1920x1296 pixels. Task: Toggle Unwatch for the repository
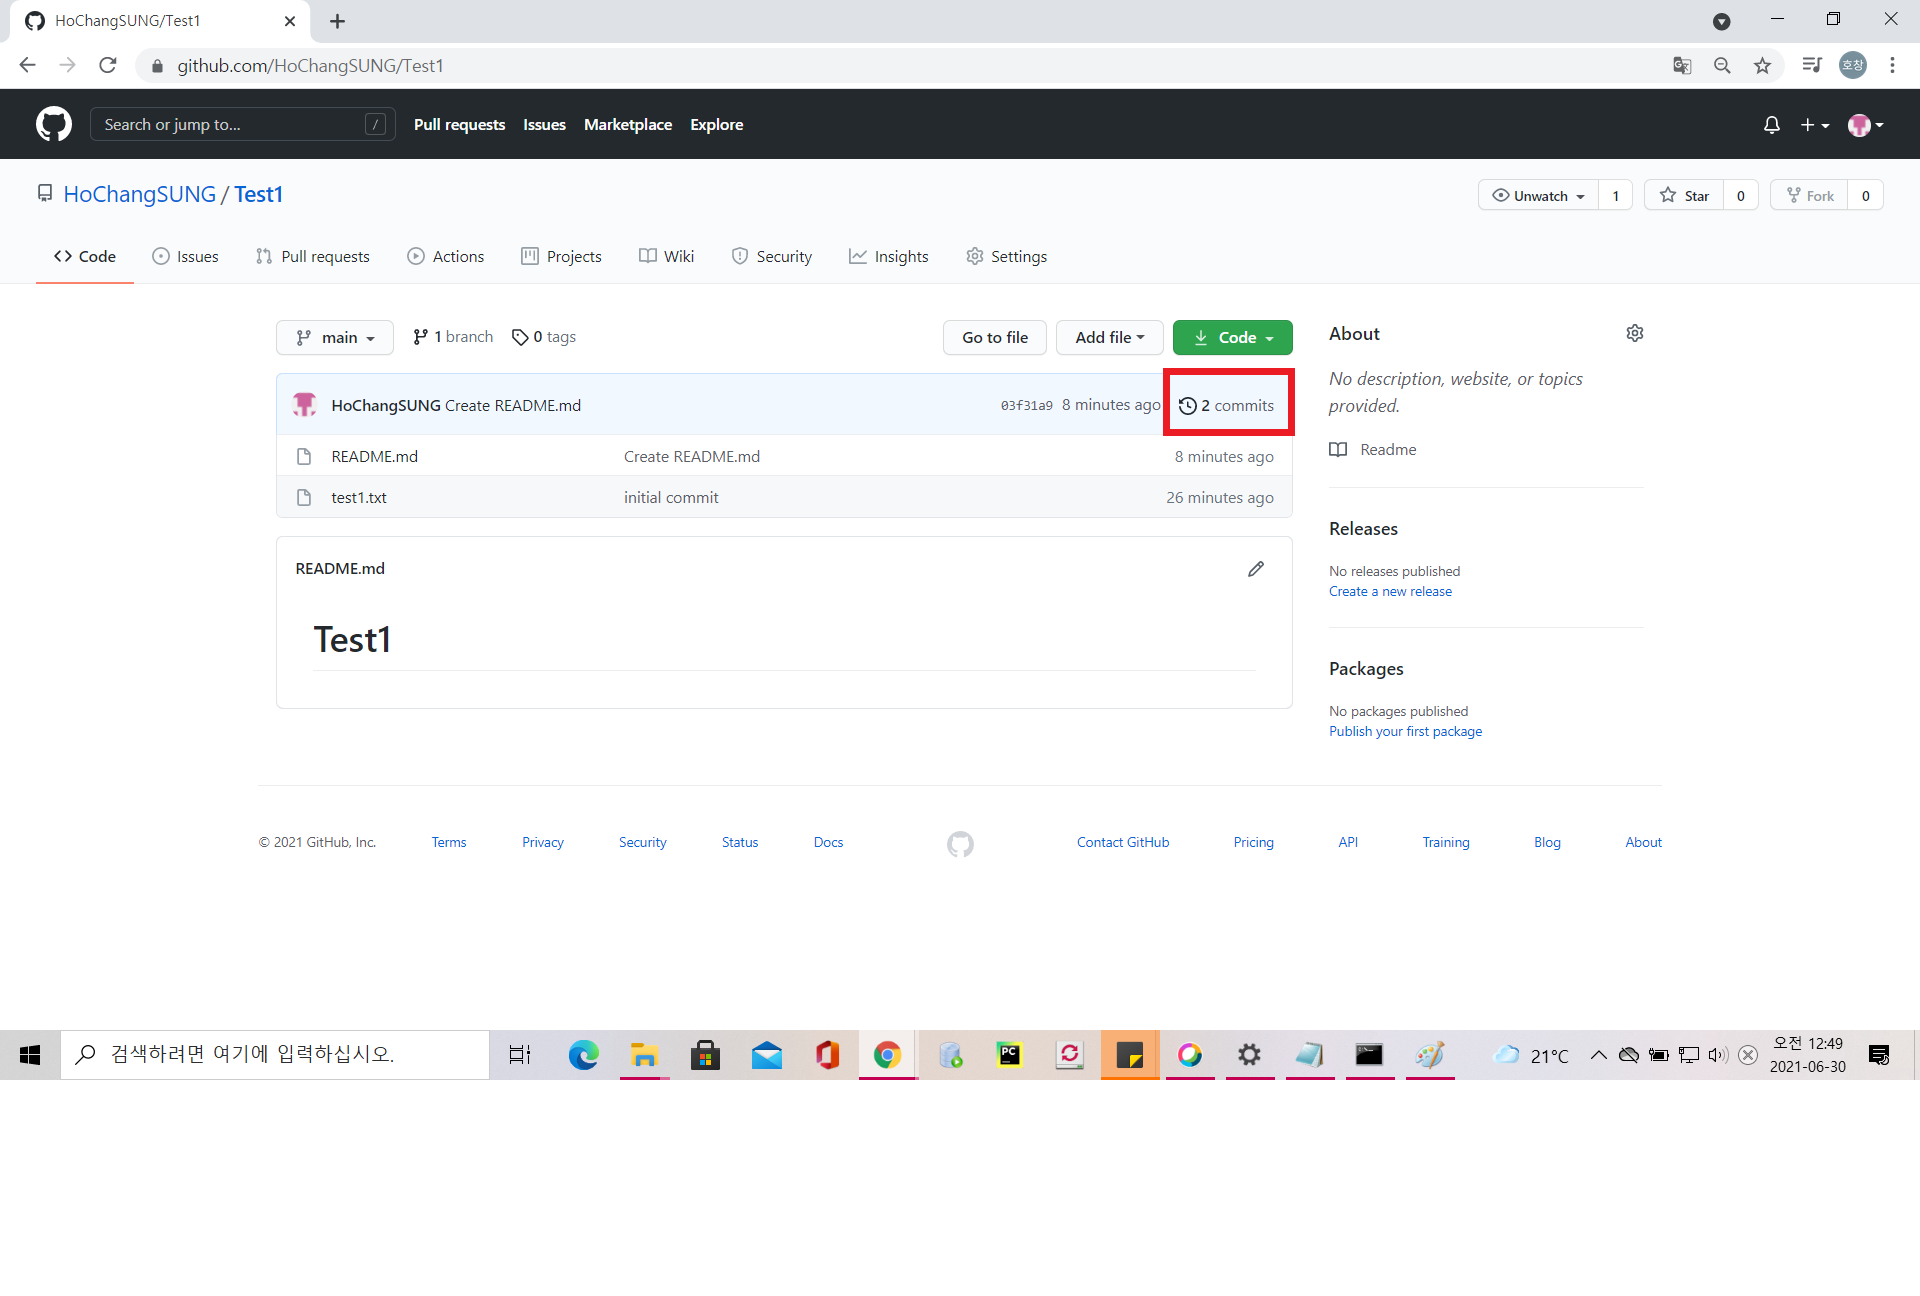click(1538, 196)
